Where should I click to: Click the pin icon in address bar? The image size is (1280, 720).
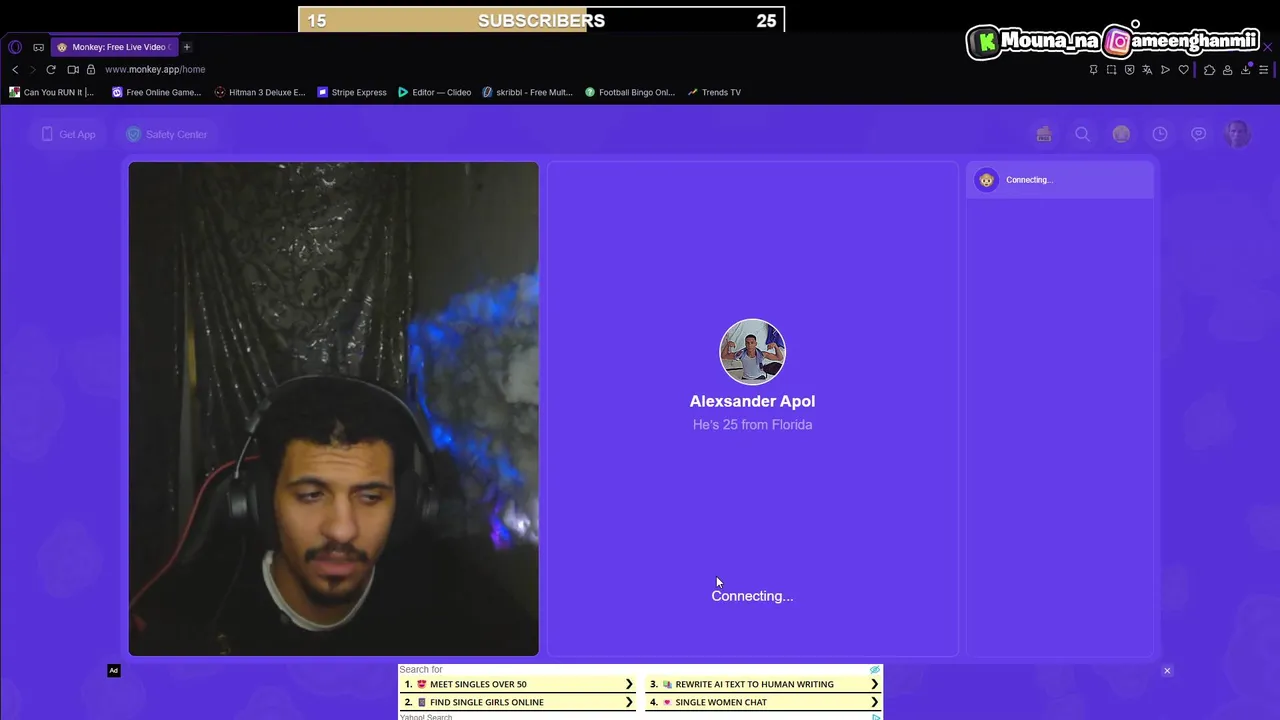coord(1093,70)
